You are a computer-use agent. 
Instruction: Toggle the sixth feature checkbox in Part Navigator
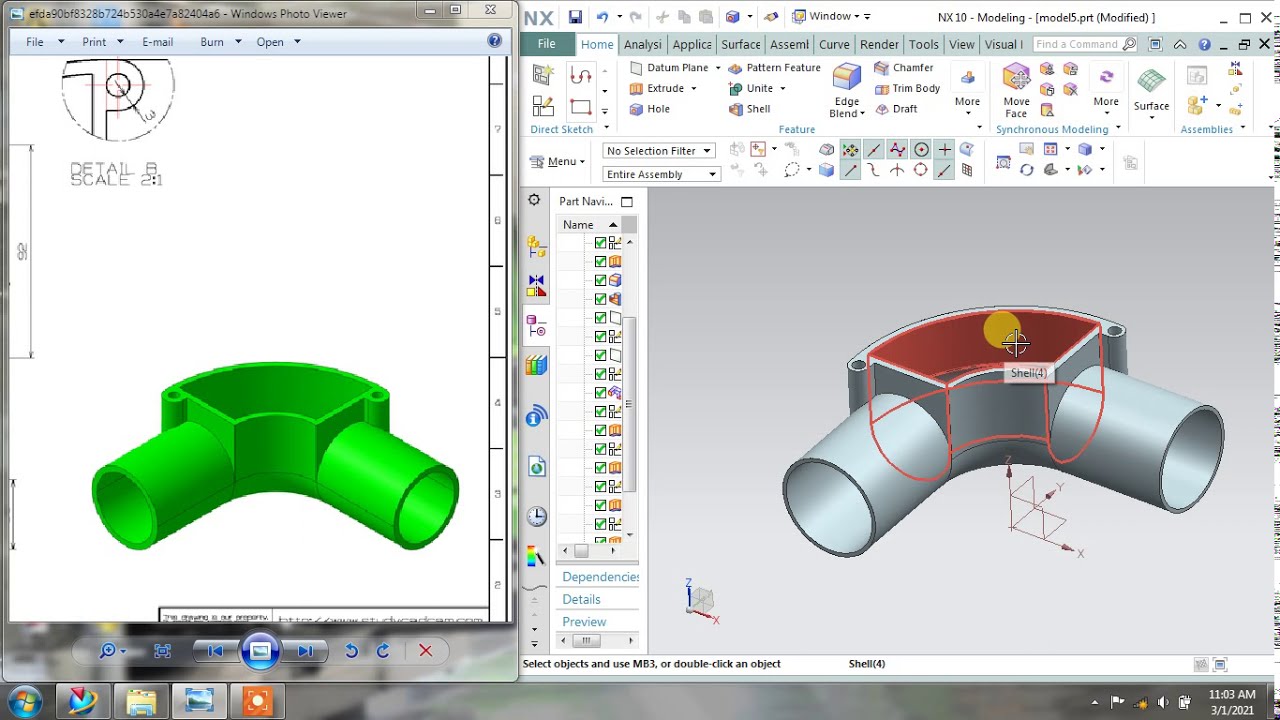600,336
